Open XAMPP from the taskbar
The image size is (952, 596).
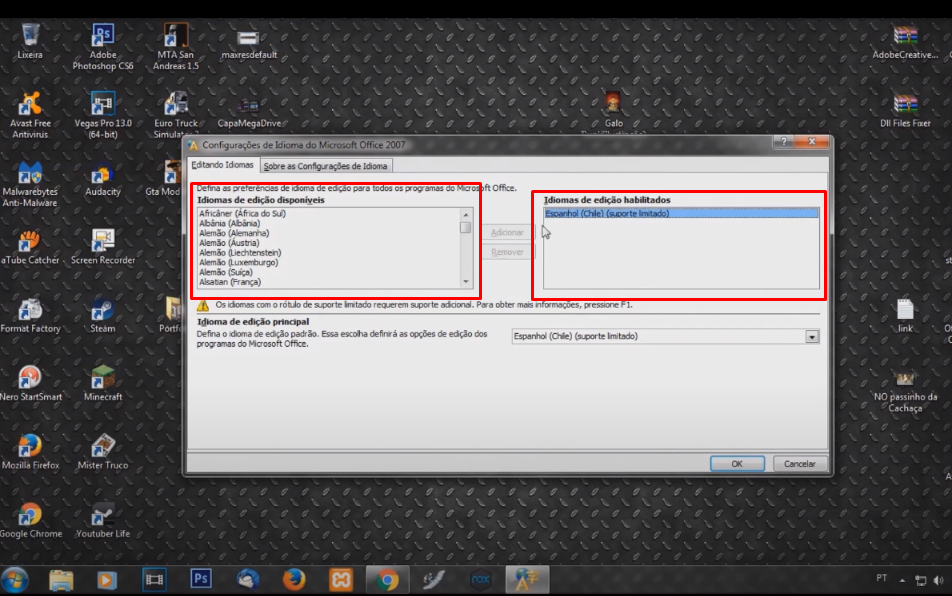341,580
